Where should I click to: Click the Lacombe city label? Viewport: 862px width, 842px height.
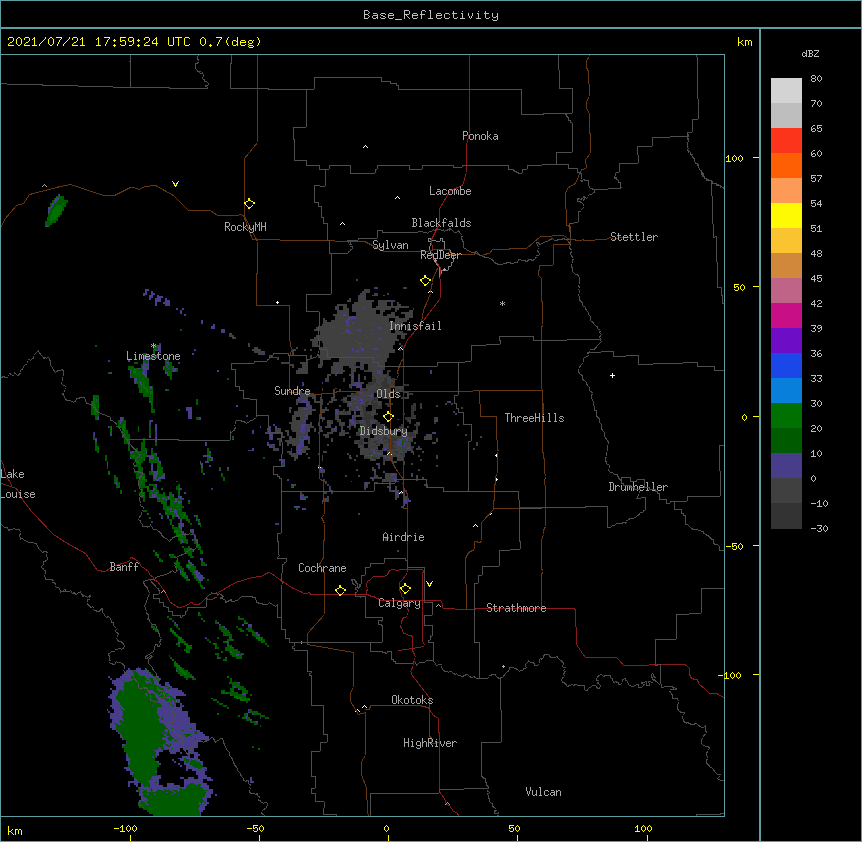click(450, 191)
